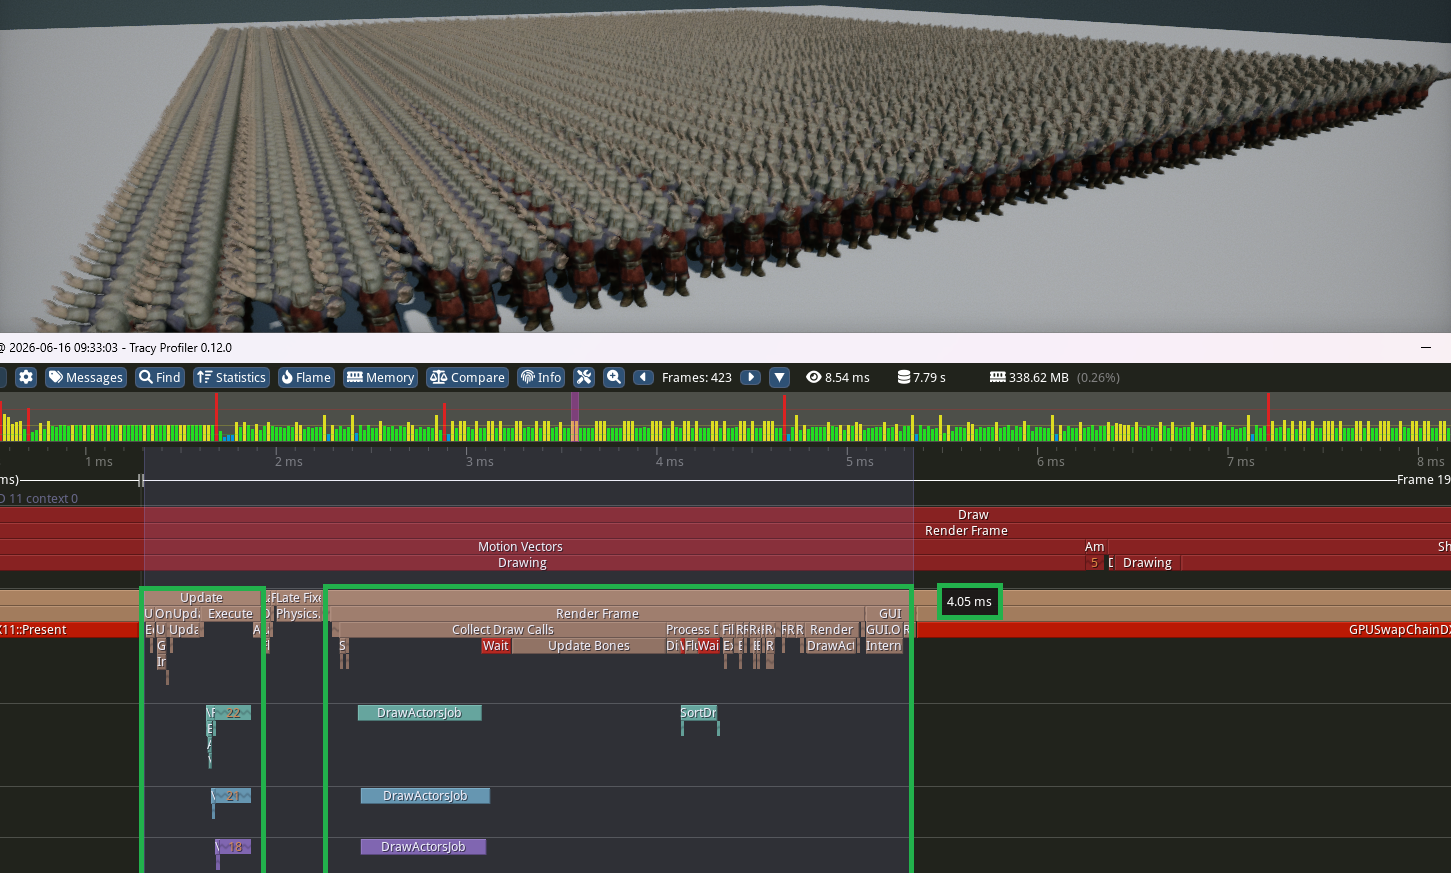Viewport: 1451px width, 873px height.
Task: Open the Compare traces window
Action: pos(467,377)
